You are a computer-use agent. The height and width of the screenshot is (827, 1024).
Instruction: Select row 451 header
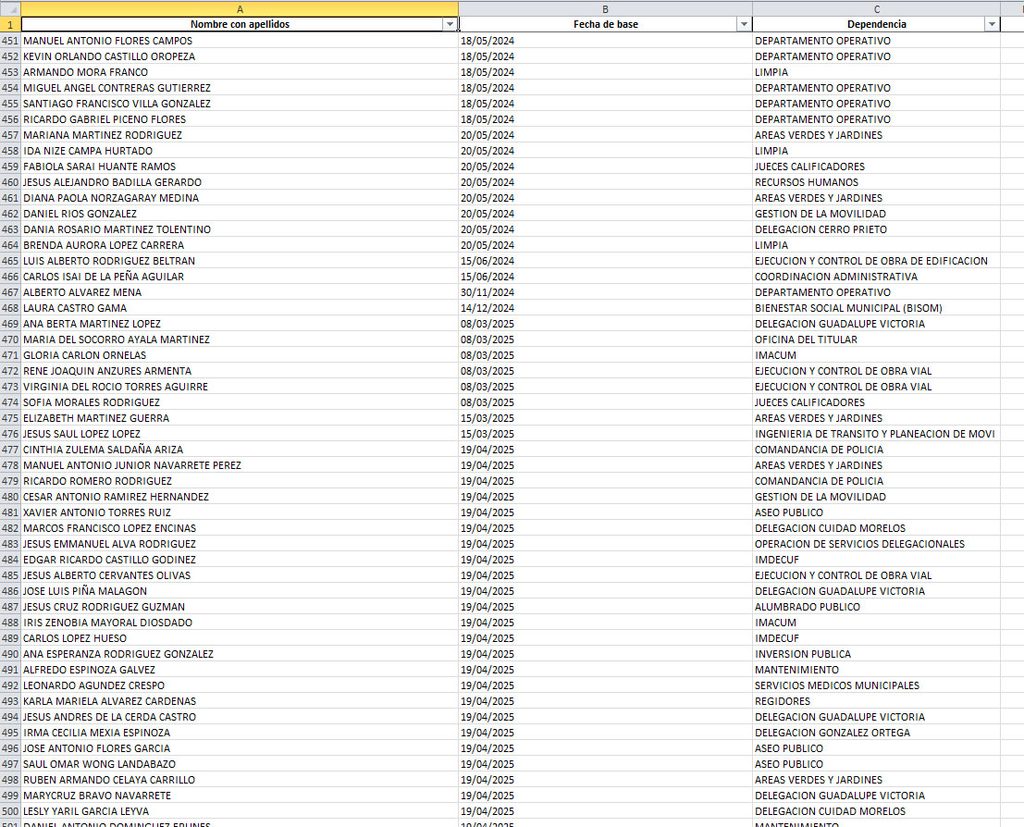click(x=10, y=41)
